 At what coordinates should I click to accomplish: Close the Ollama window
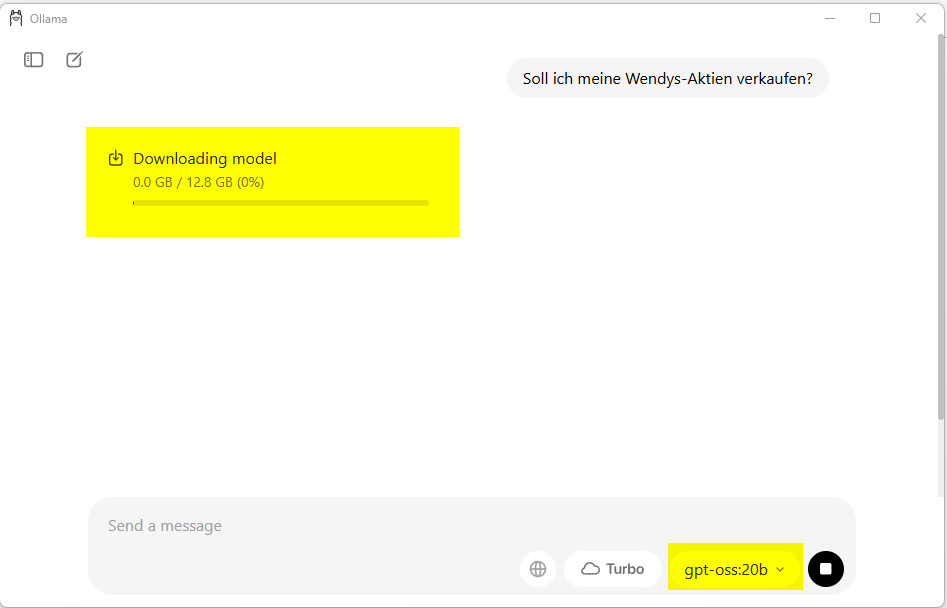[x=921, y=18]
